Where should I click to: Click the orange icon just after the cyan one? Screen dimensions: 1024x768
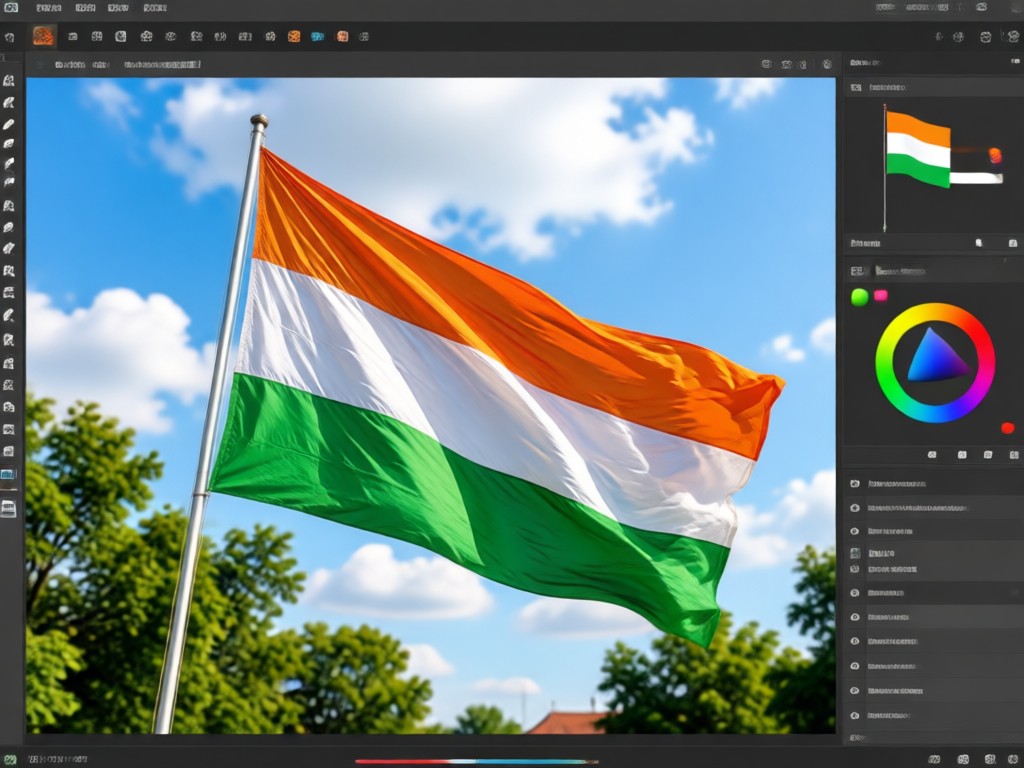pyautogui.click(x=342, y=37)
